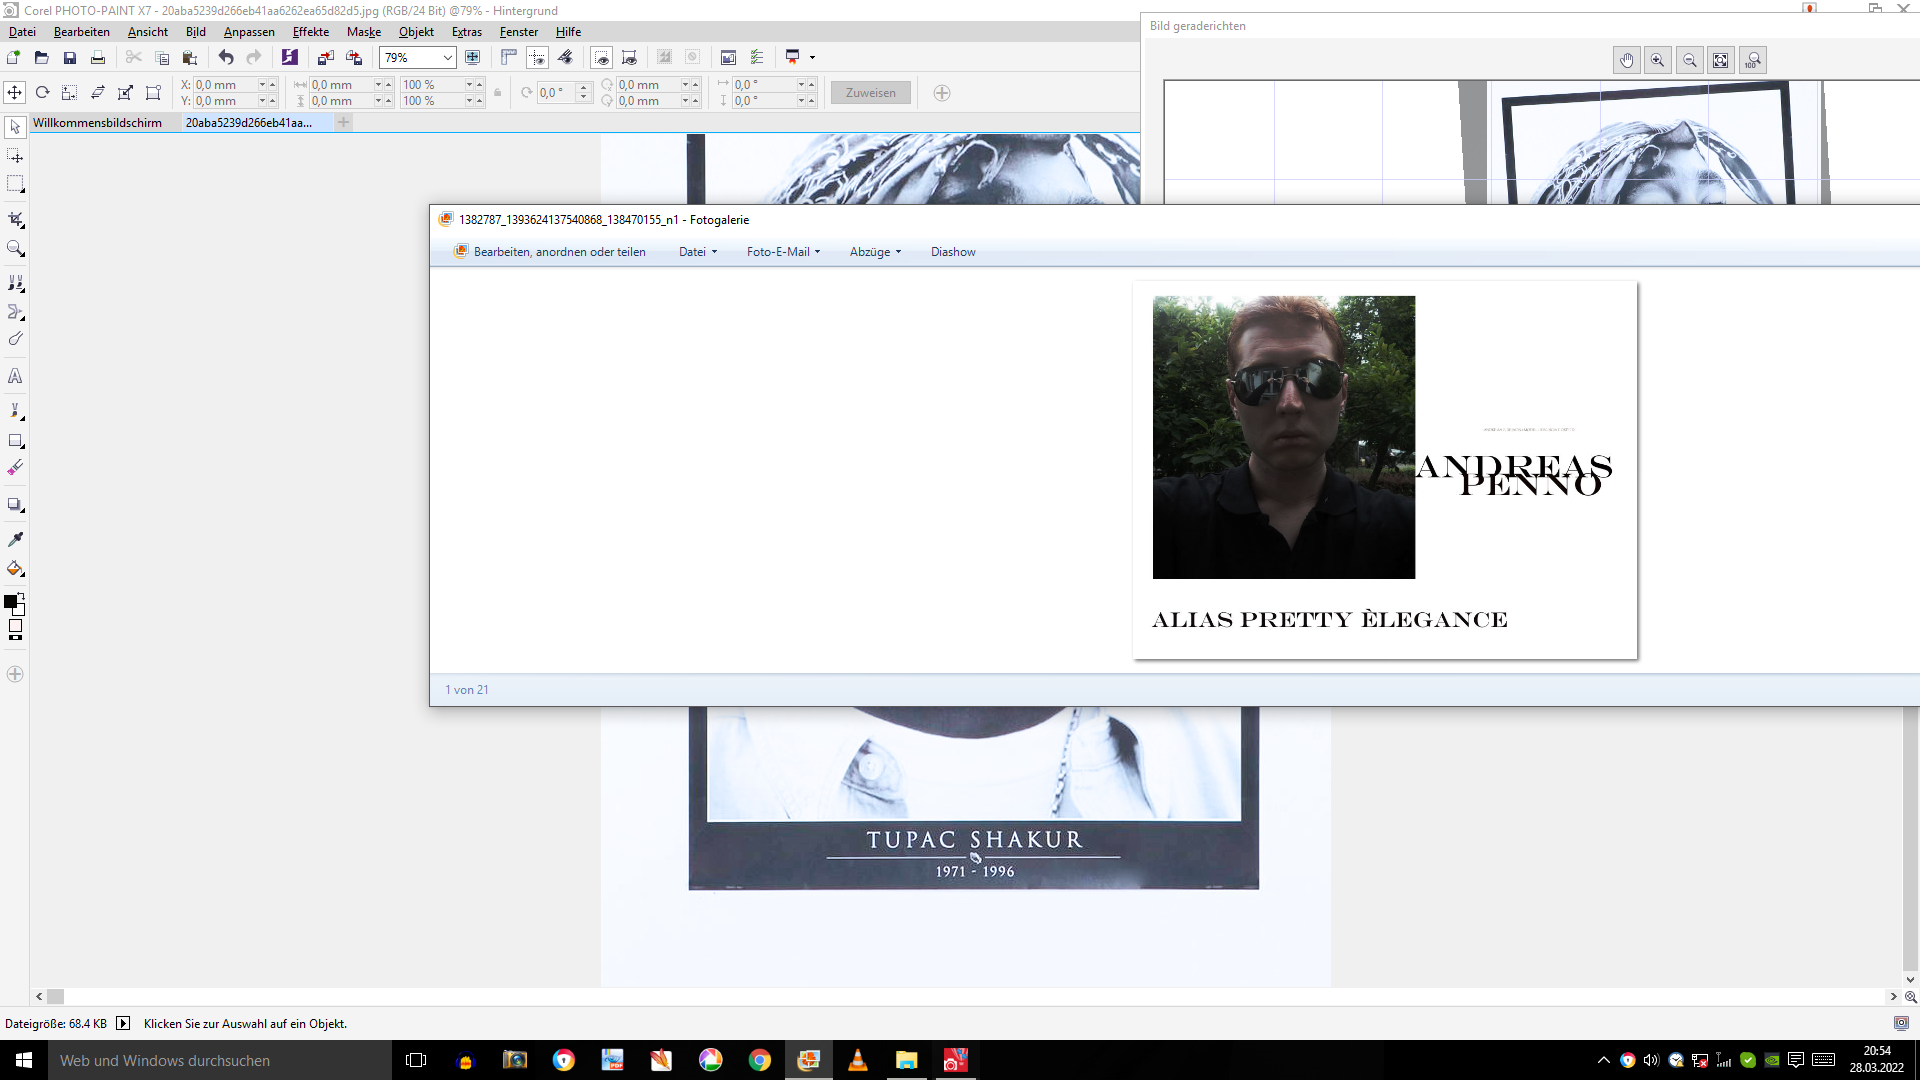Click the Export icon in toolbar
This screenshot has height=1080, width=1920.
point(354,58)
